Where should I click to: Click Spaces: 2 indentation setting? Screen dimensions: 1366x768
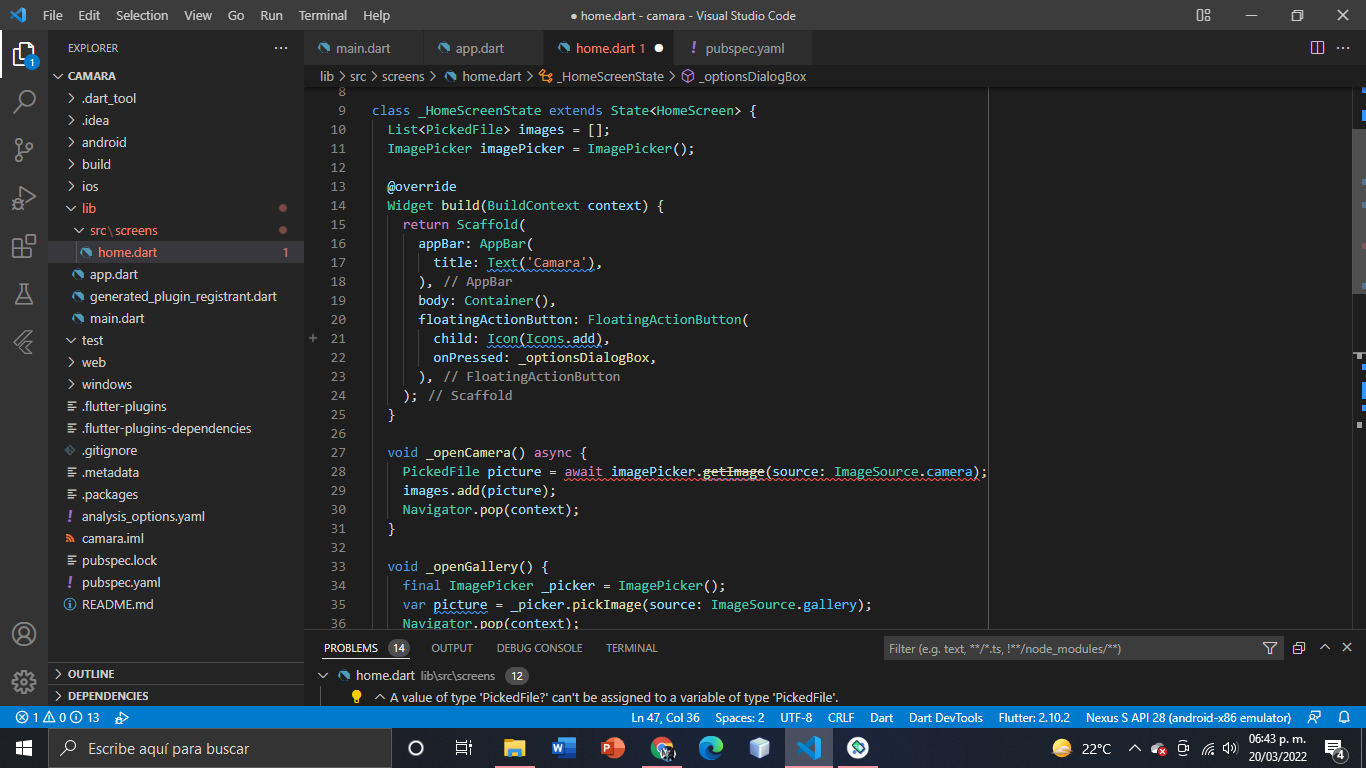(x=740, y=717)
